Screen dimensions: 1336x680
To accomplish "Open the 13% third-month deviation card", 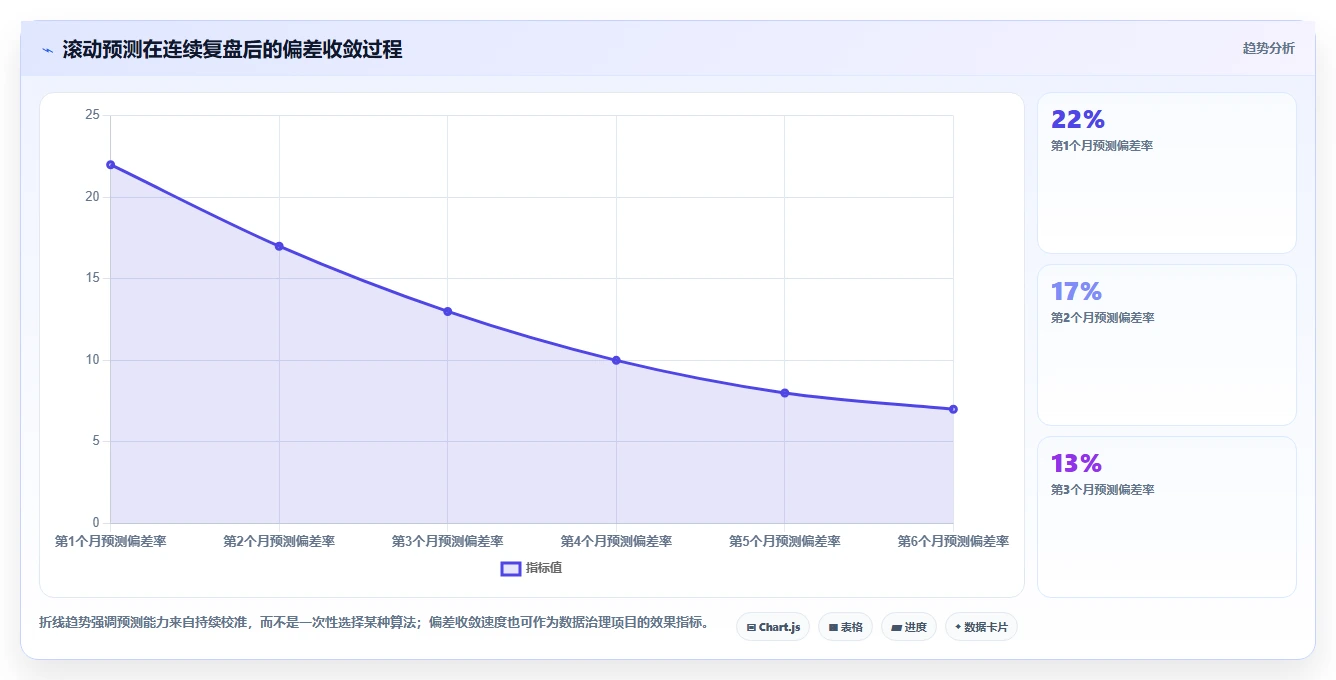I will click(1167, 517).
